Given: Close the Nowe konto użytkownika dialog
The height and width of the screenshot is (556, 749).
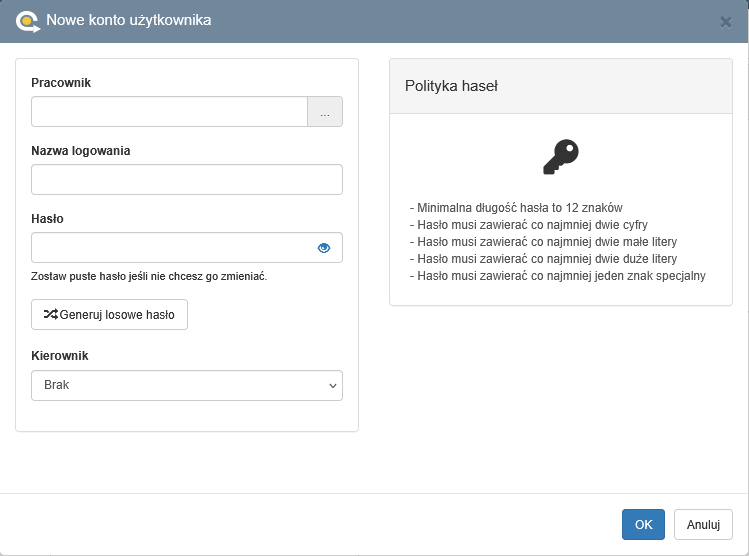Looking at the screenshot, I should tap(726, 22).
